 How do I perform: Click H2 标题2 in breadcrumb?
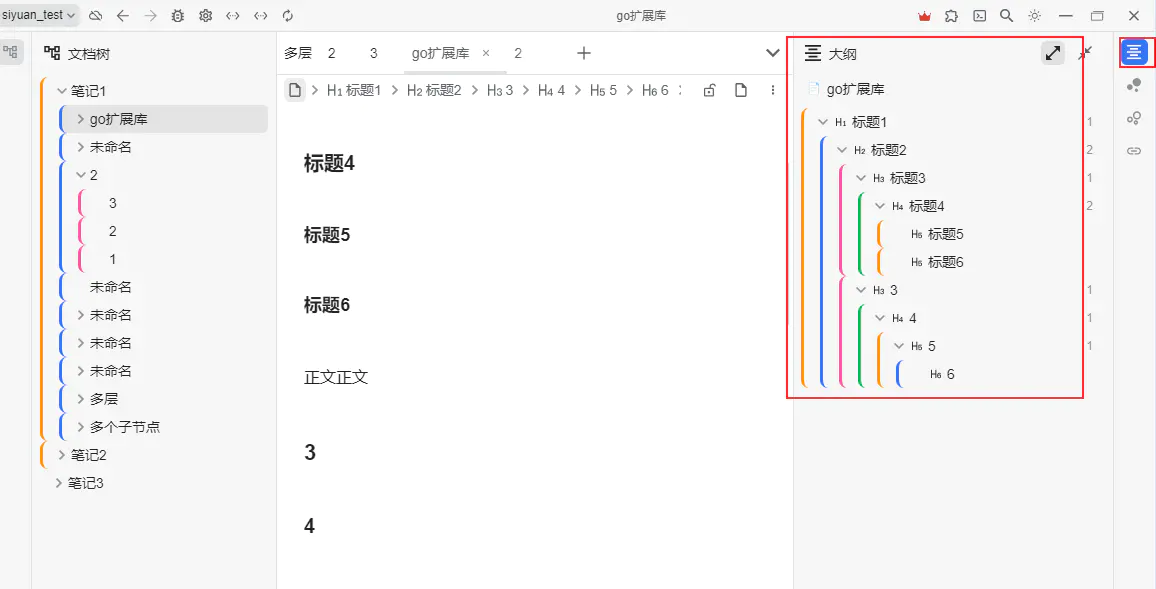tap(434, 90)
